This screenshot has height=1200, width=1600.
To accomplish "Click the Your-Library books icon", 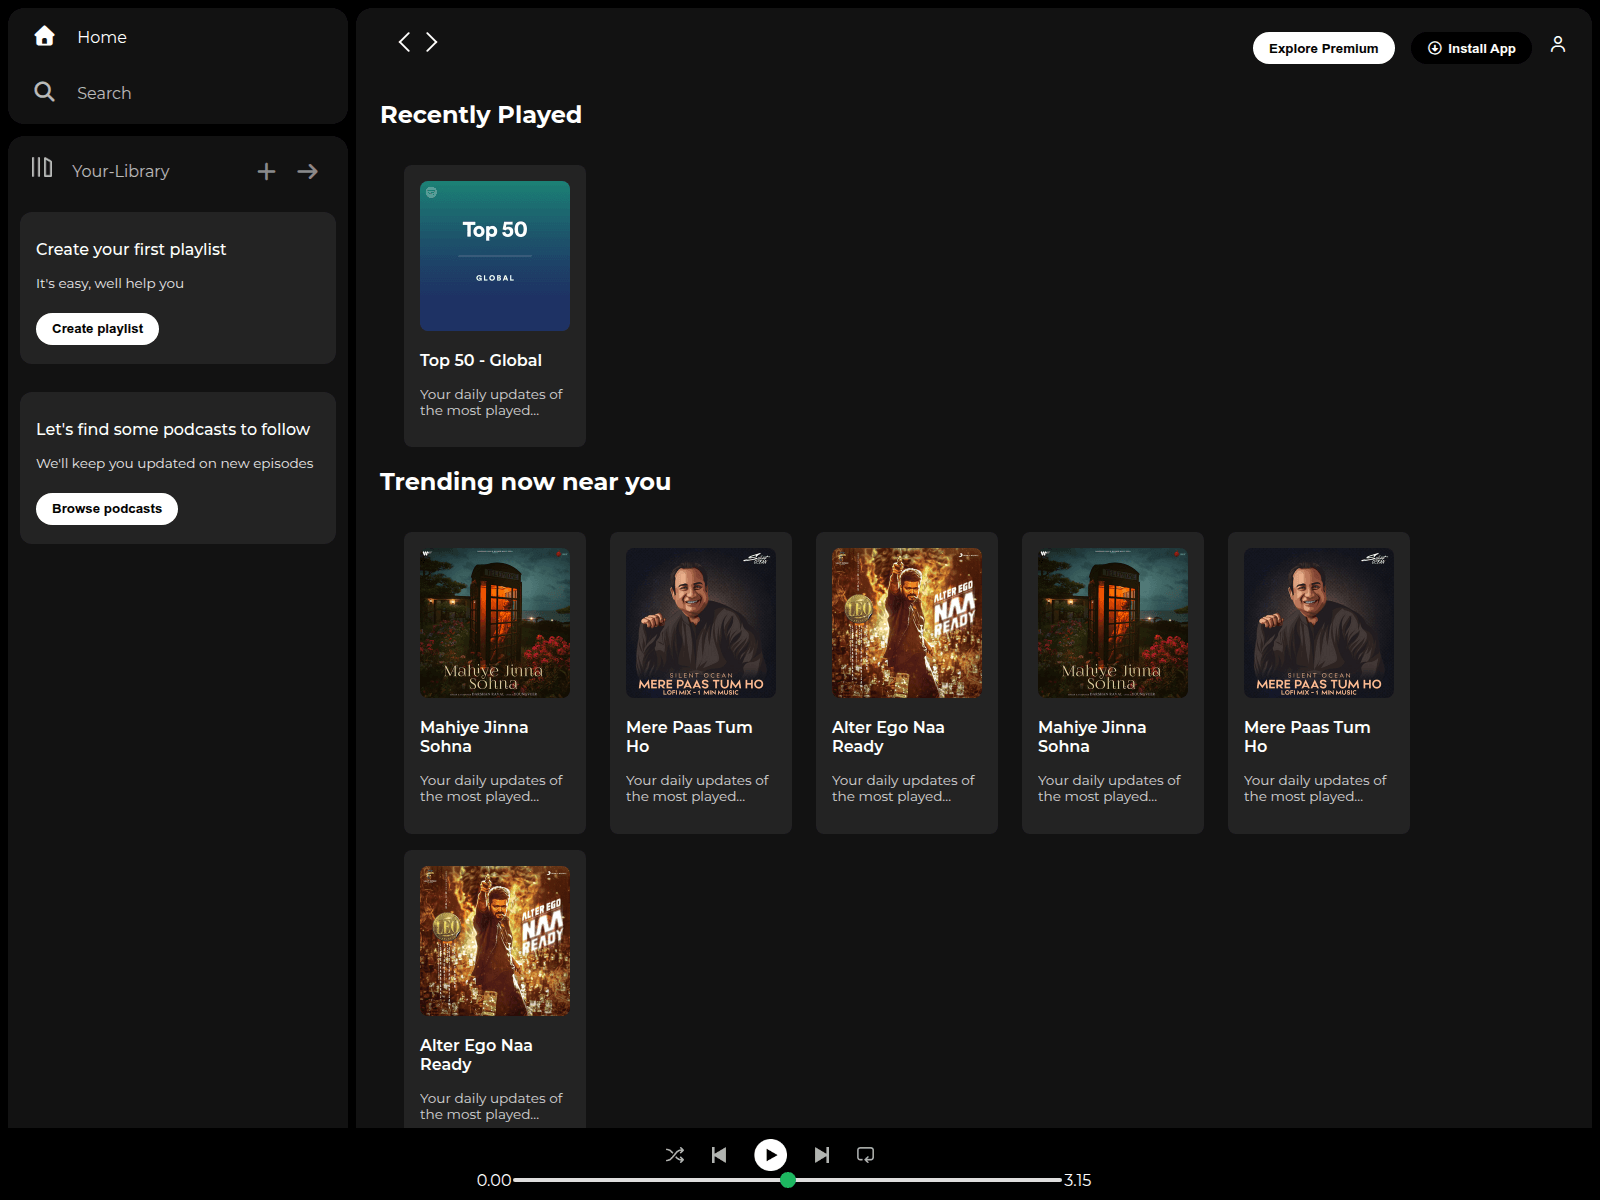I will point(41,167).
